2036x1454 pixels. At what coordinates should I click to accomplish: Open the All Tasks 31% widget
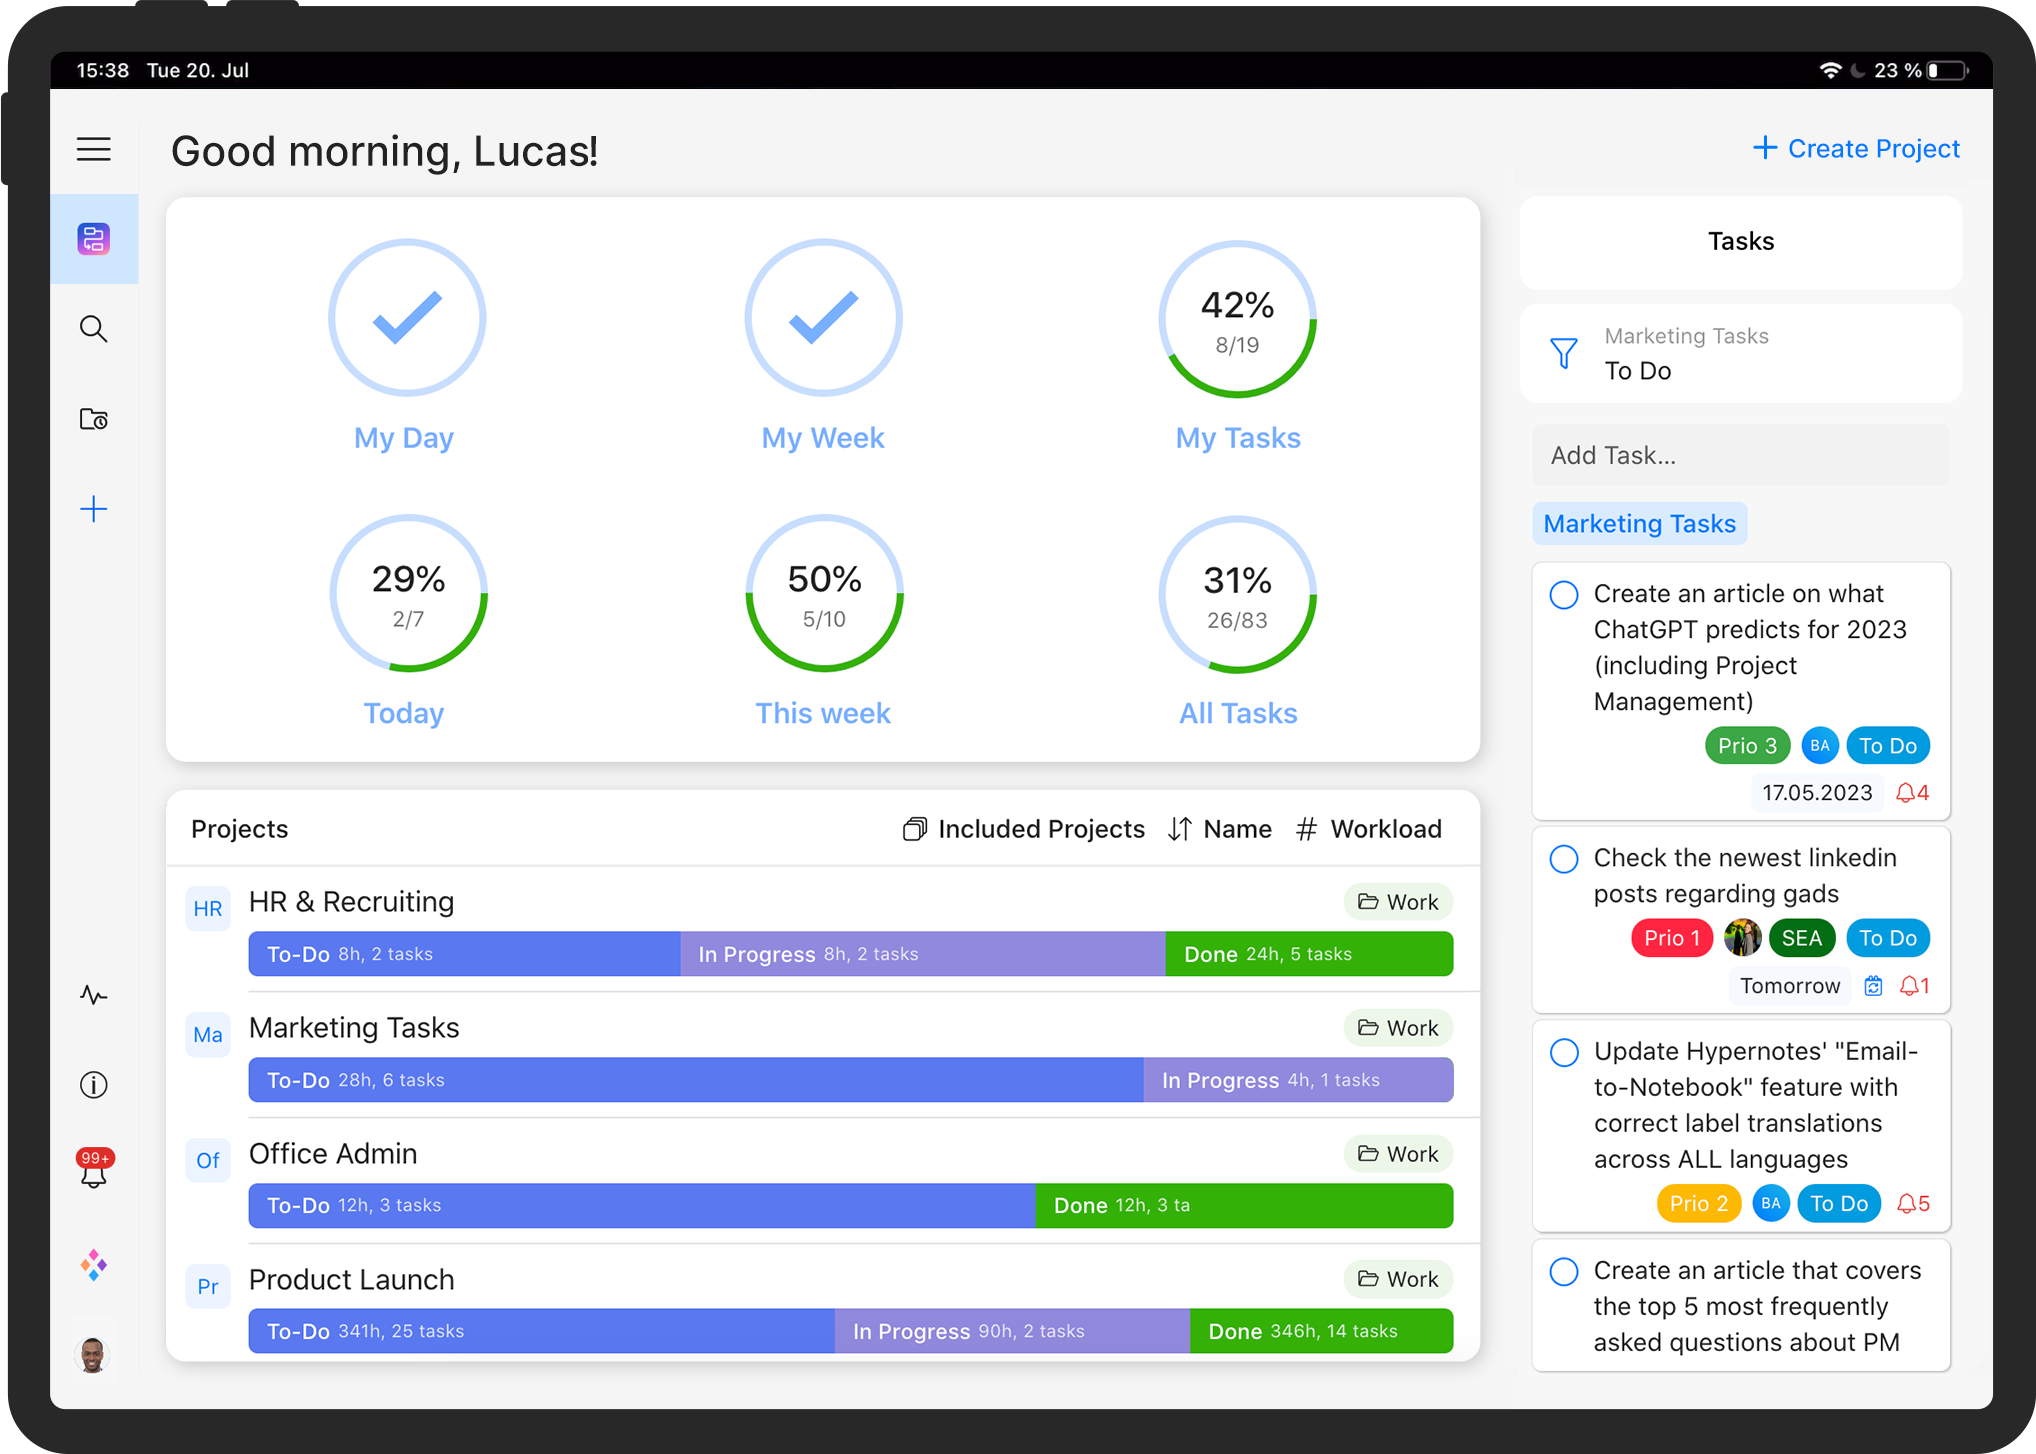[1238, 621]
